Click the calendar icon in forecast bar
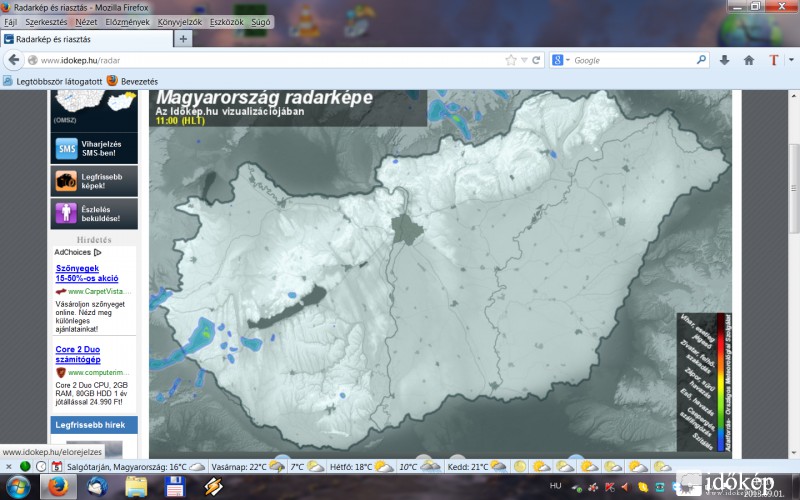800x500 pixels. pyautogui.click(x=57, y=466)
